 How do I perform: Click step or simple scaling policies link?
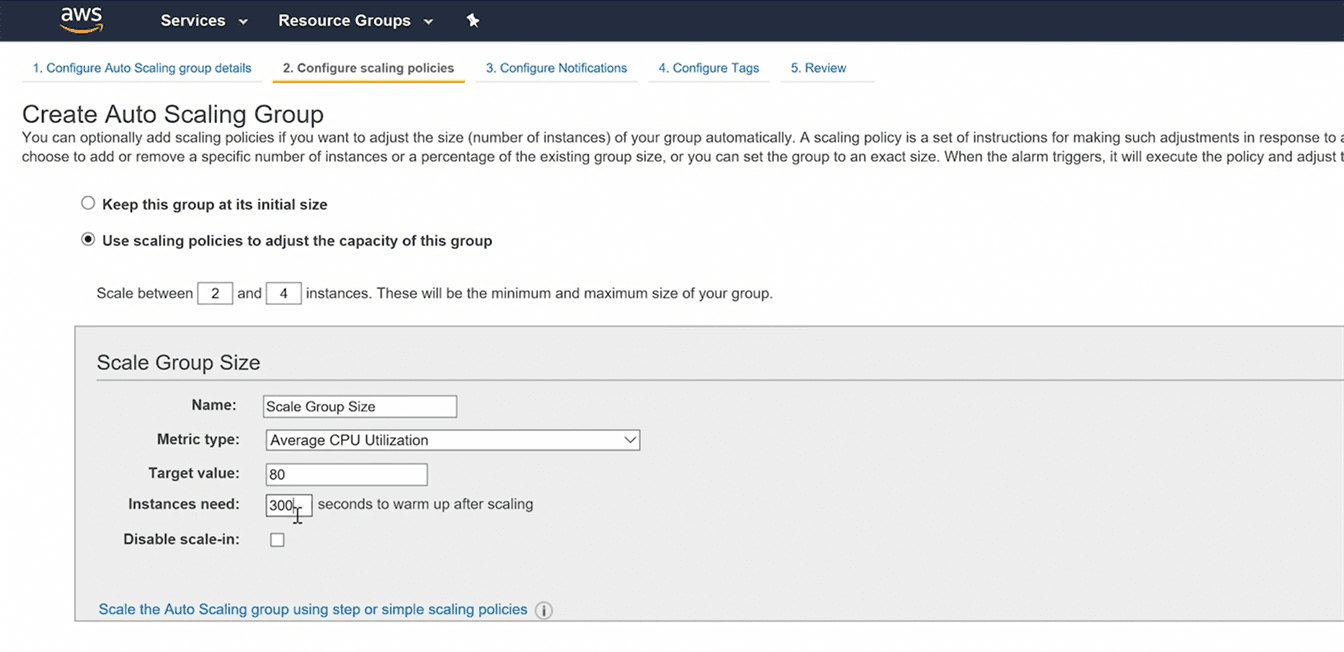point(312,609)
